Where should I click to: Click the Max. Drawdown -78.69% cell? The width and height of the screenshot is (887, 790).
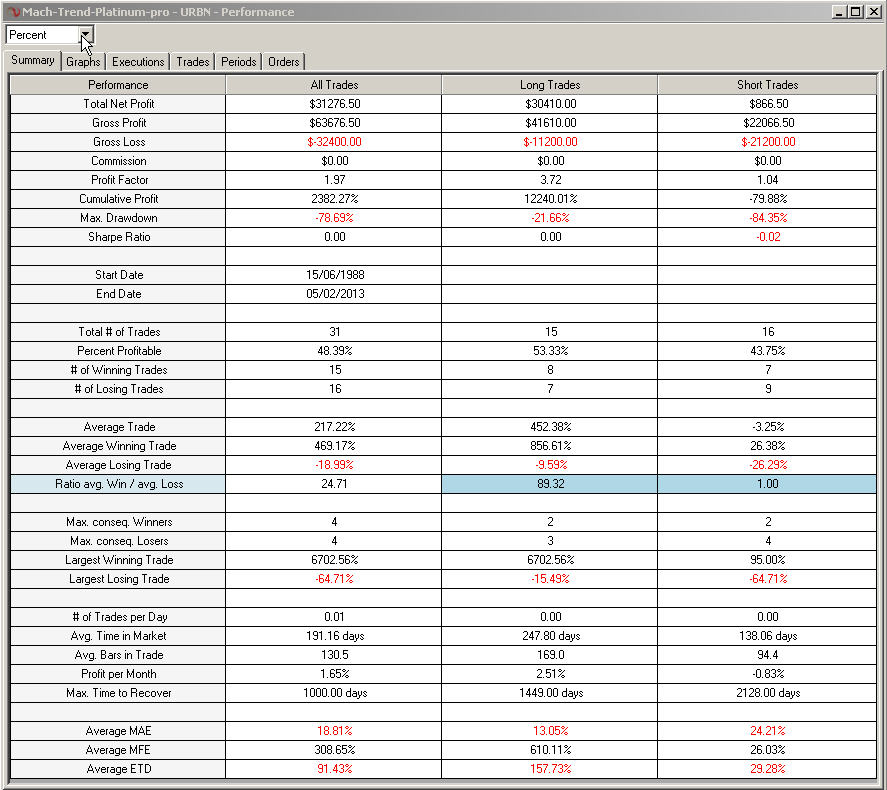point(334,217)
